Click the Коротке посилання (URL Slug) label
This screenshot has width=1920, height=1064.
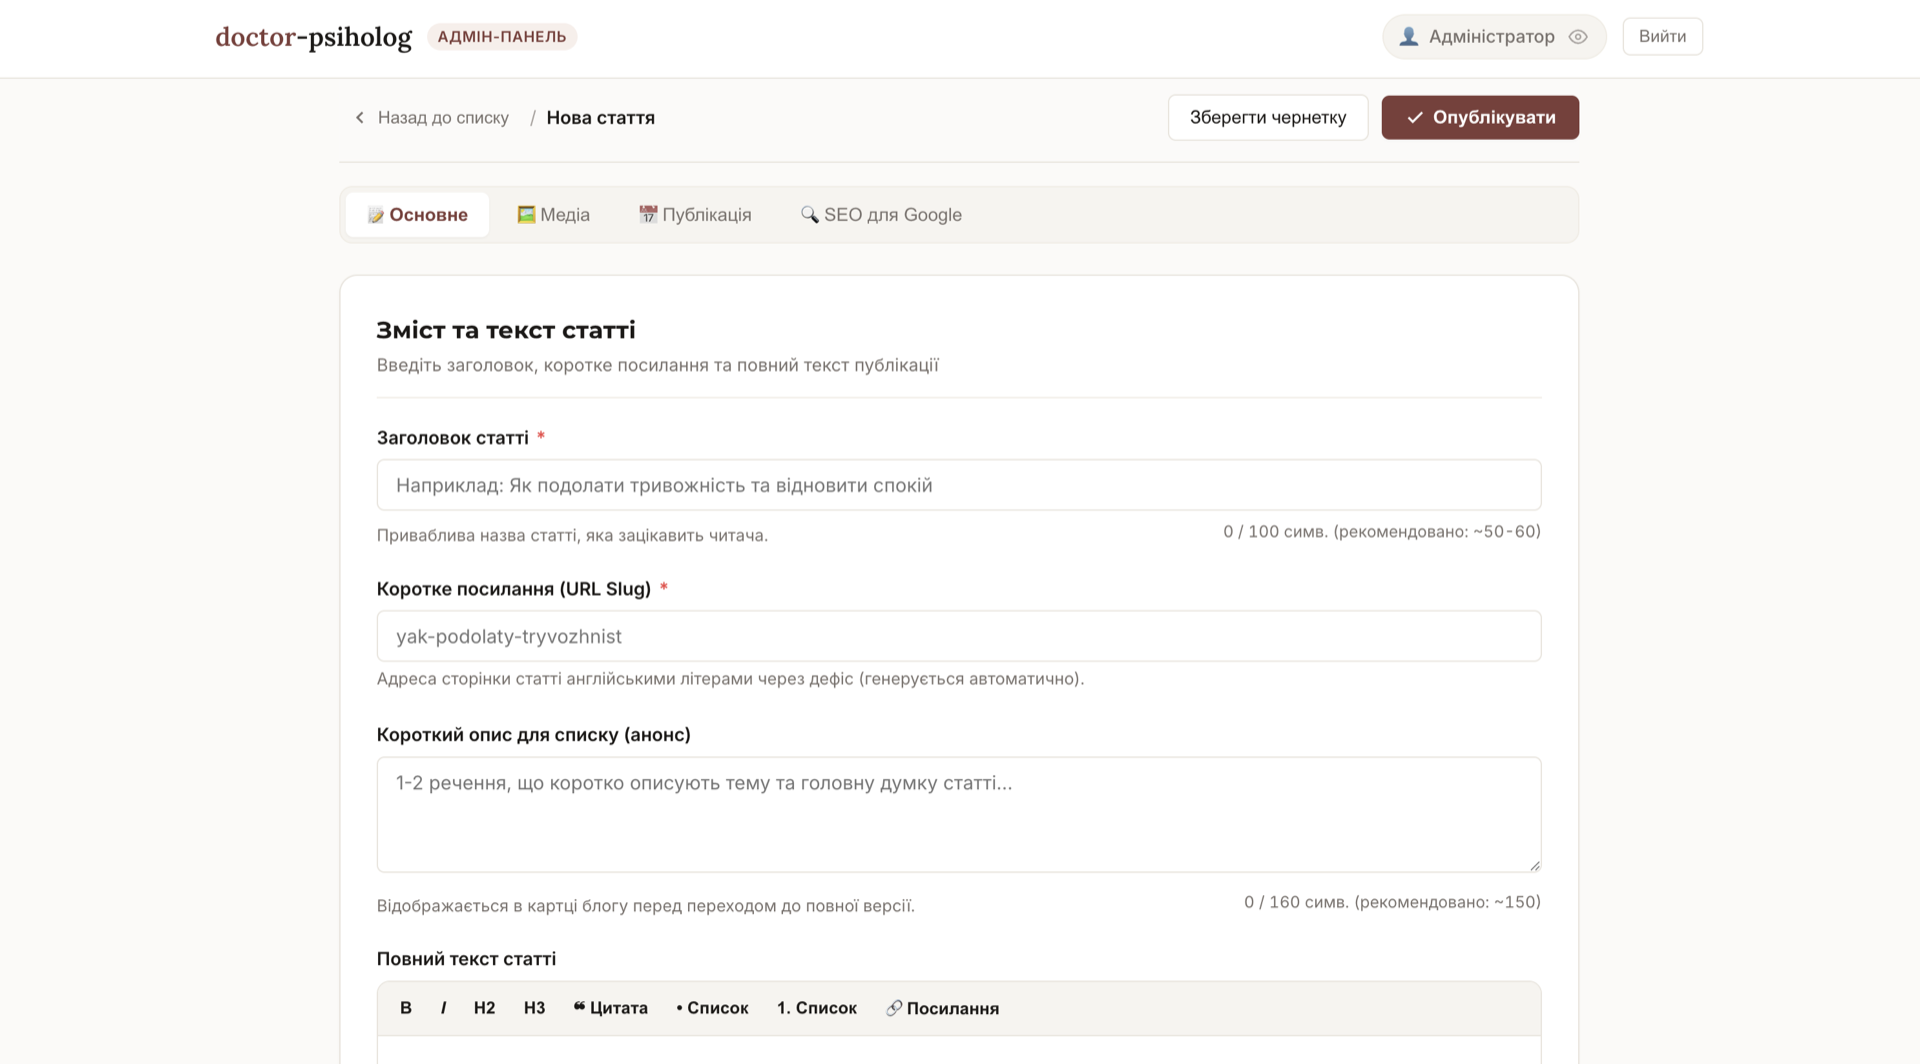[x=514, y=589]
